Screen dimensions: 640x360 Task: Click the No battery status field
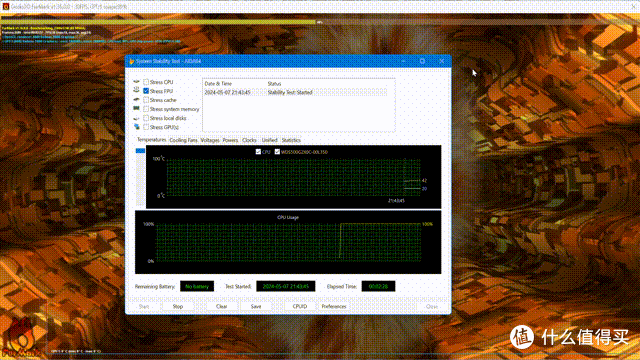click(197, 286)
